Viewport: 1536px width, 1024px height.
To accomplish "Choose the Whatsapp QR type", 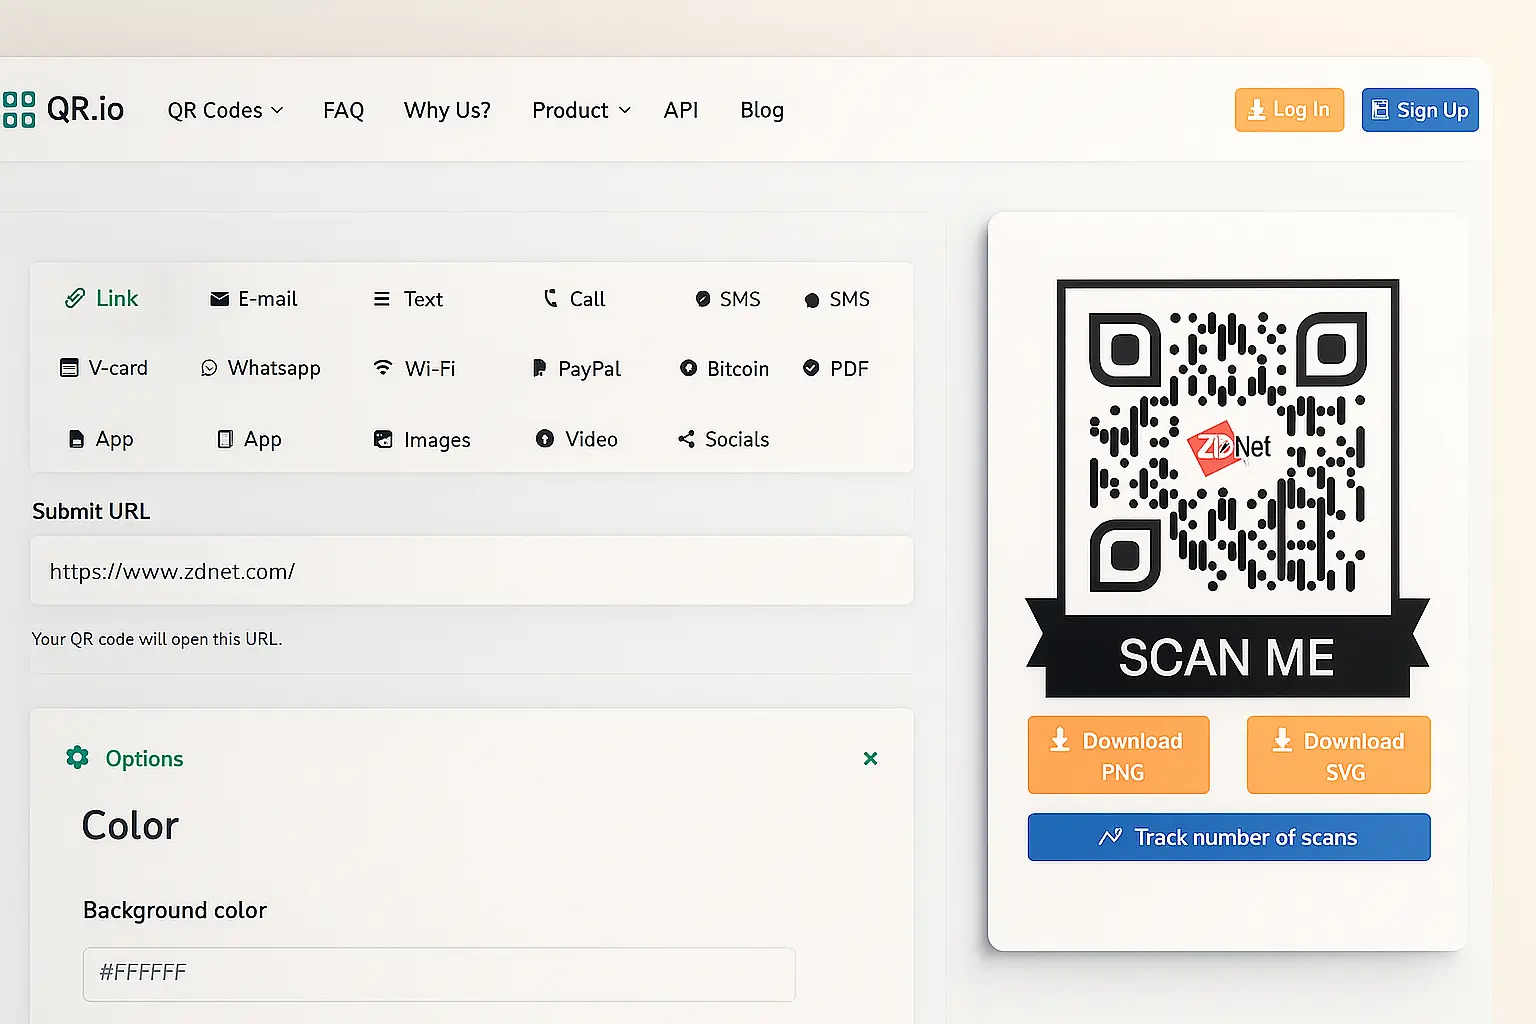I will coord(261,368).
